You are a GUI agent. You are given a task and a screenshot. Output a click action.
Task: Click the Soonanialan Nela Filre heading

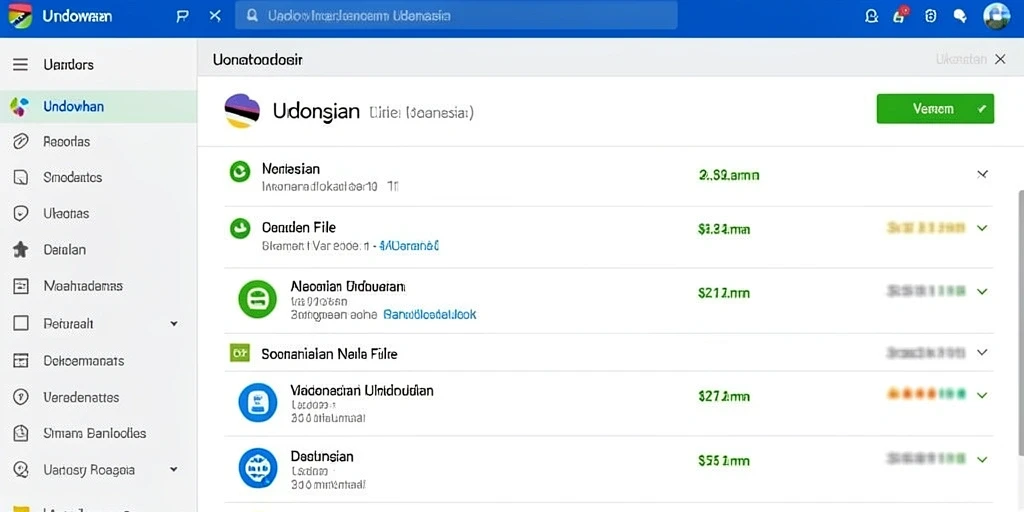(329, 354)
